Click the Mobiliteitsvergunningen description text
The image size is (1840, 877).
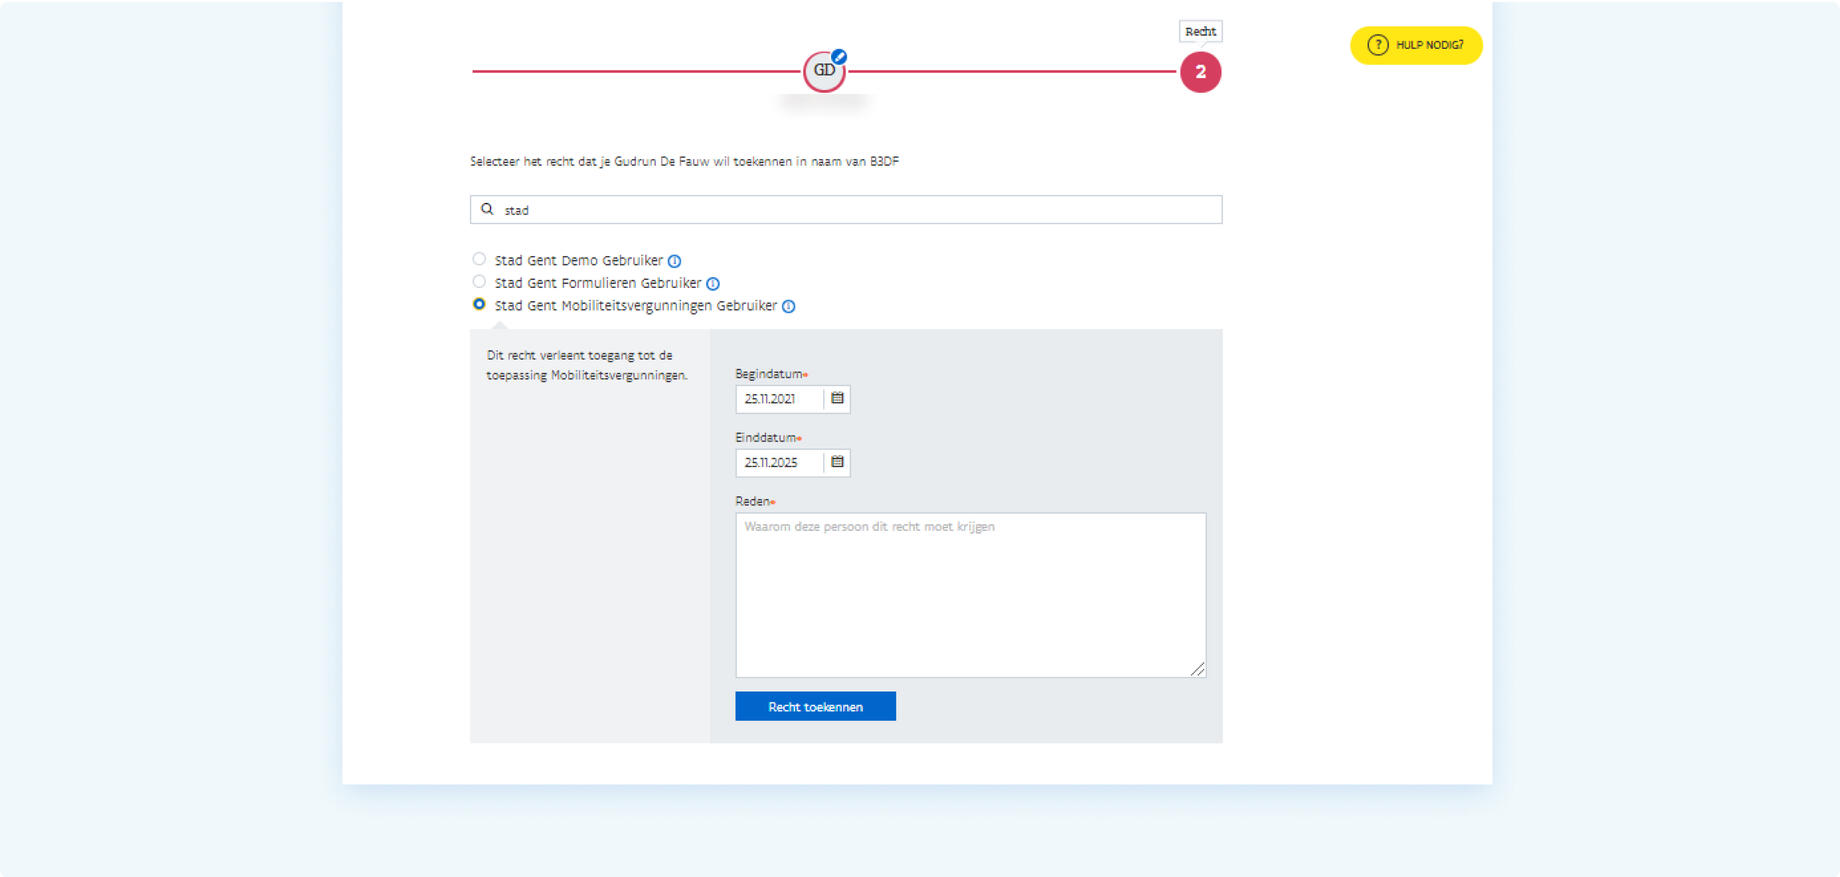[587, 365]
